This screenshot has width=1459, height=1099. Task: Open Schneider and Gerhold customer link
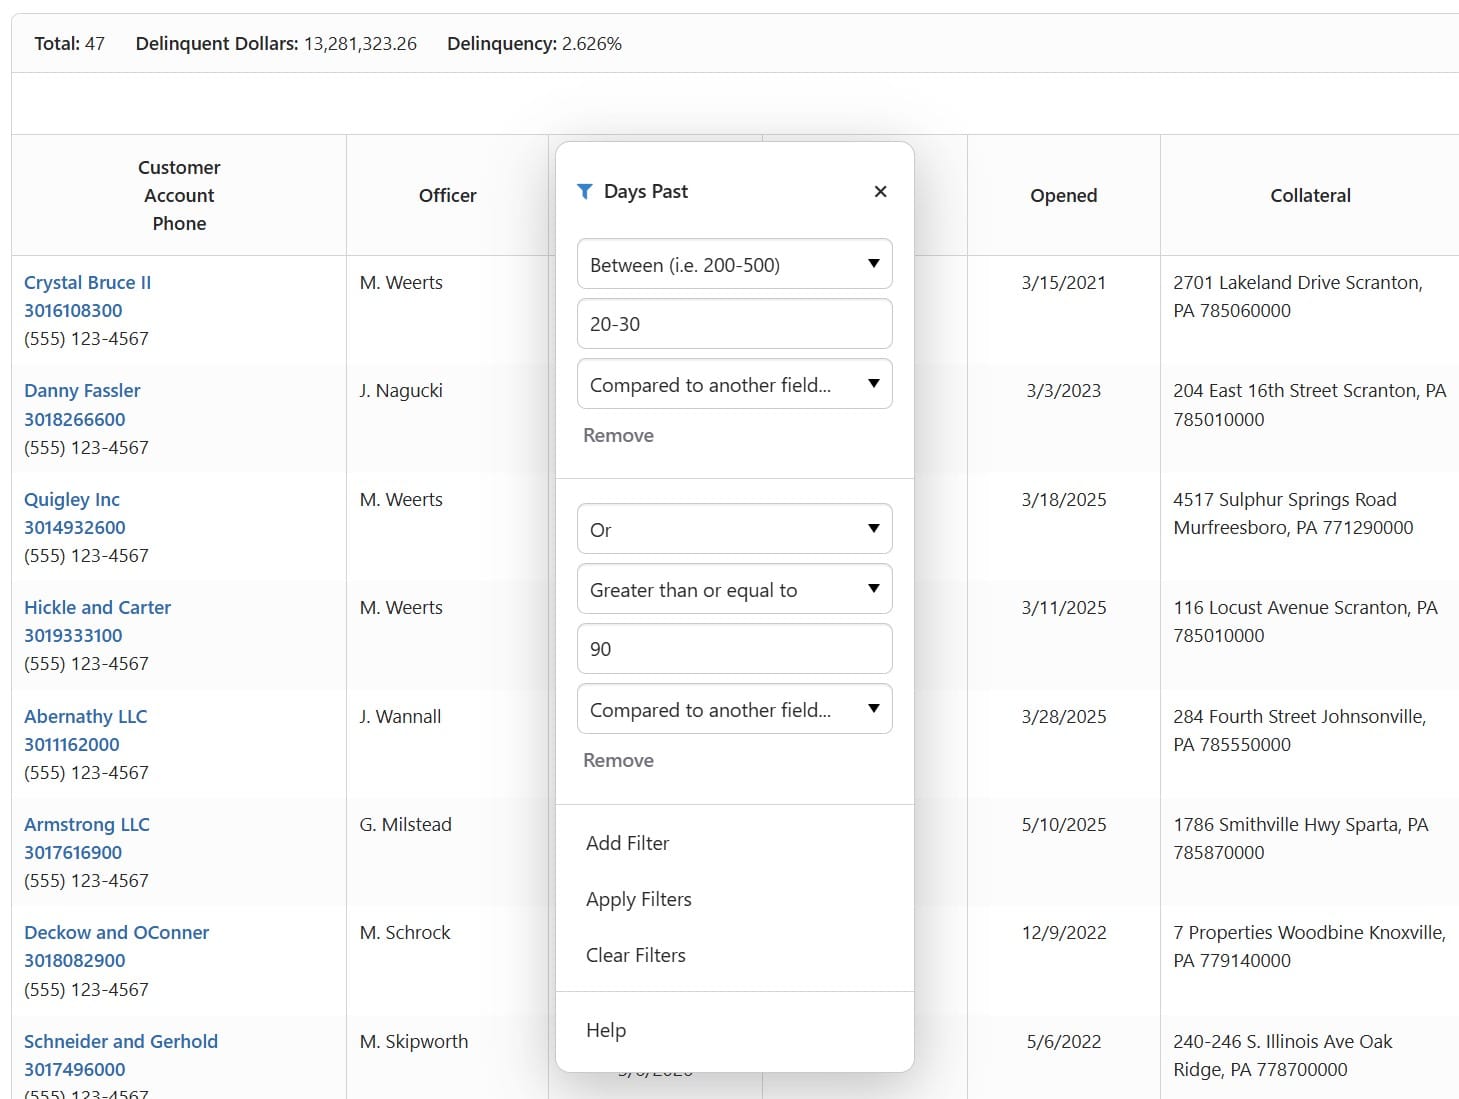click(x=121, y=1041)
